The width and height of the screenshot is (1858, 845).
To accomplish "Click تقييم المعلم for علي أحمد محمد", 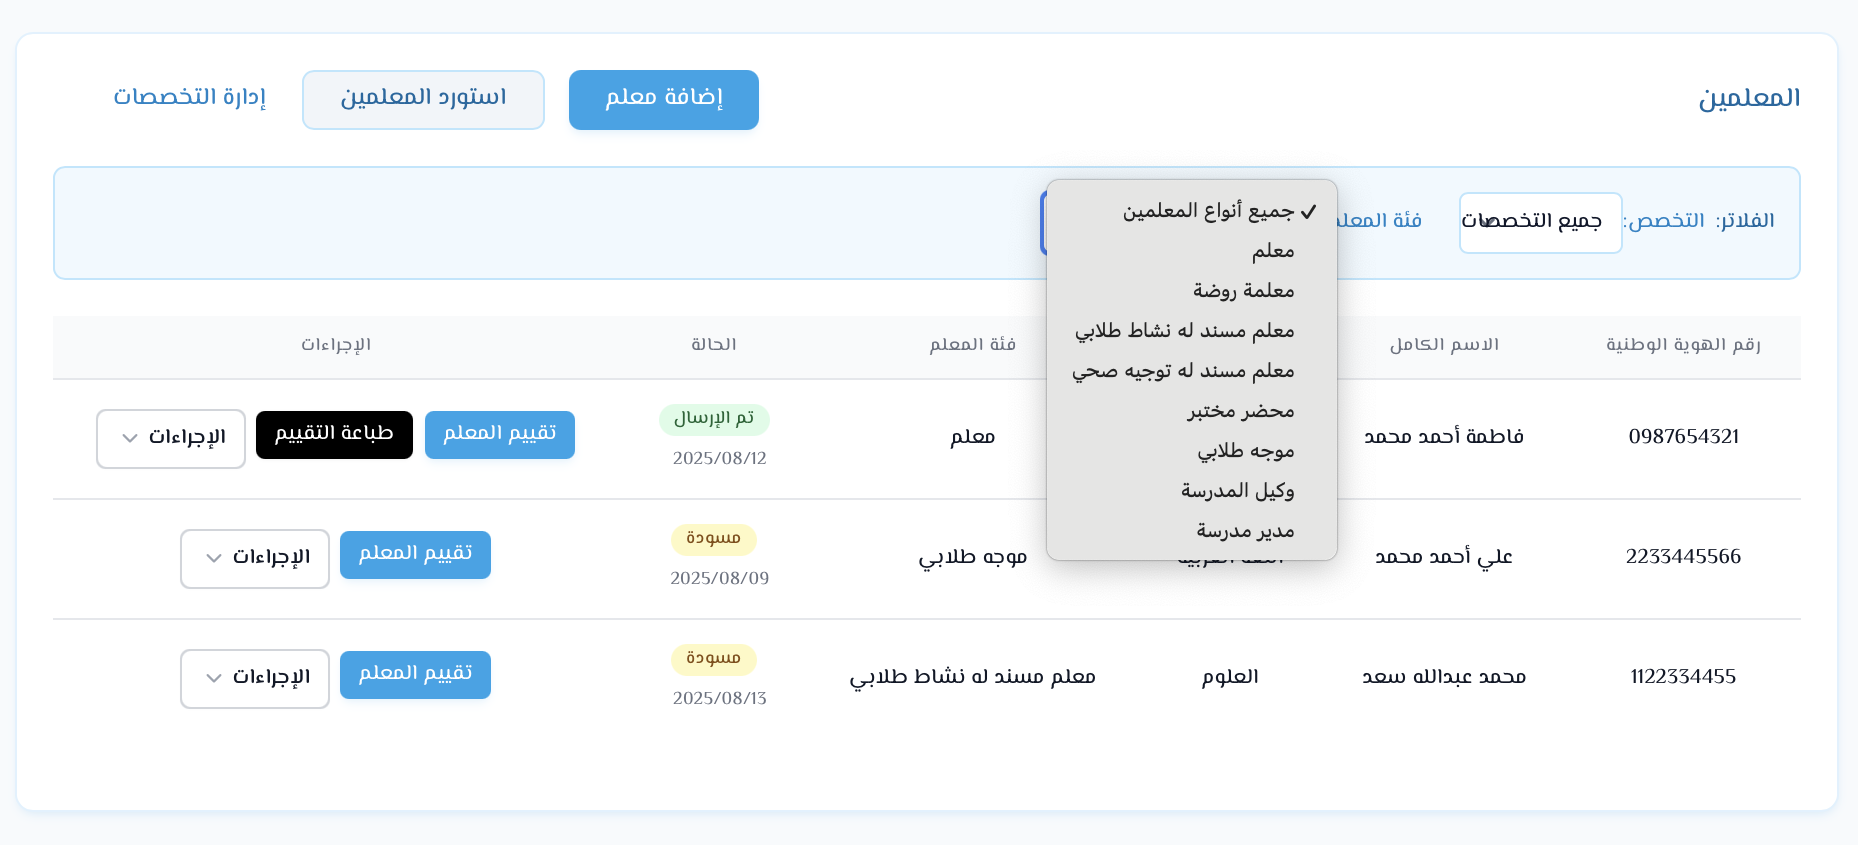I will [415, 555].
